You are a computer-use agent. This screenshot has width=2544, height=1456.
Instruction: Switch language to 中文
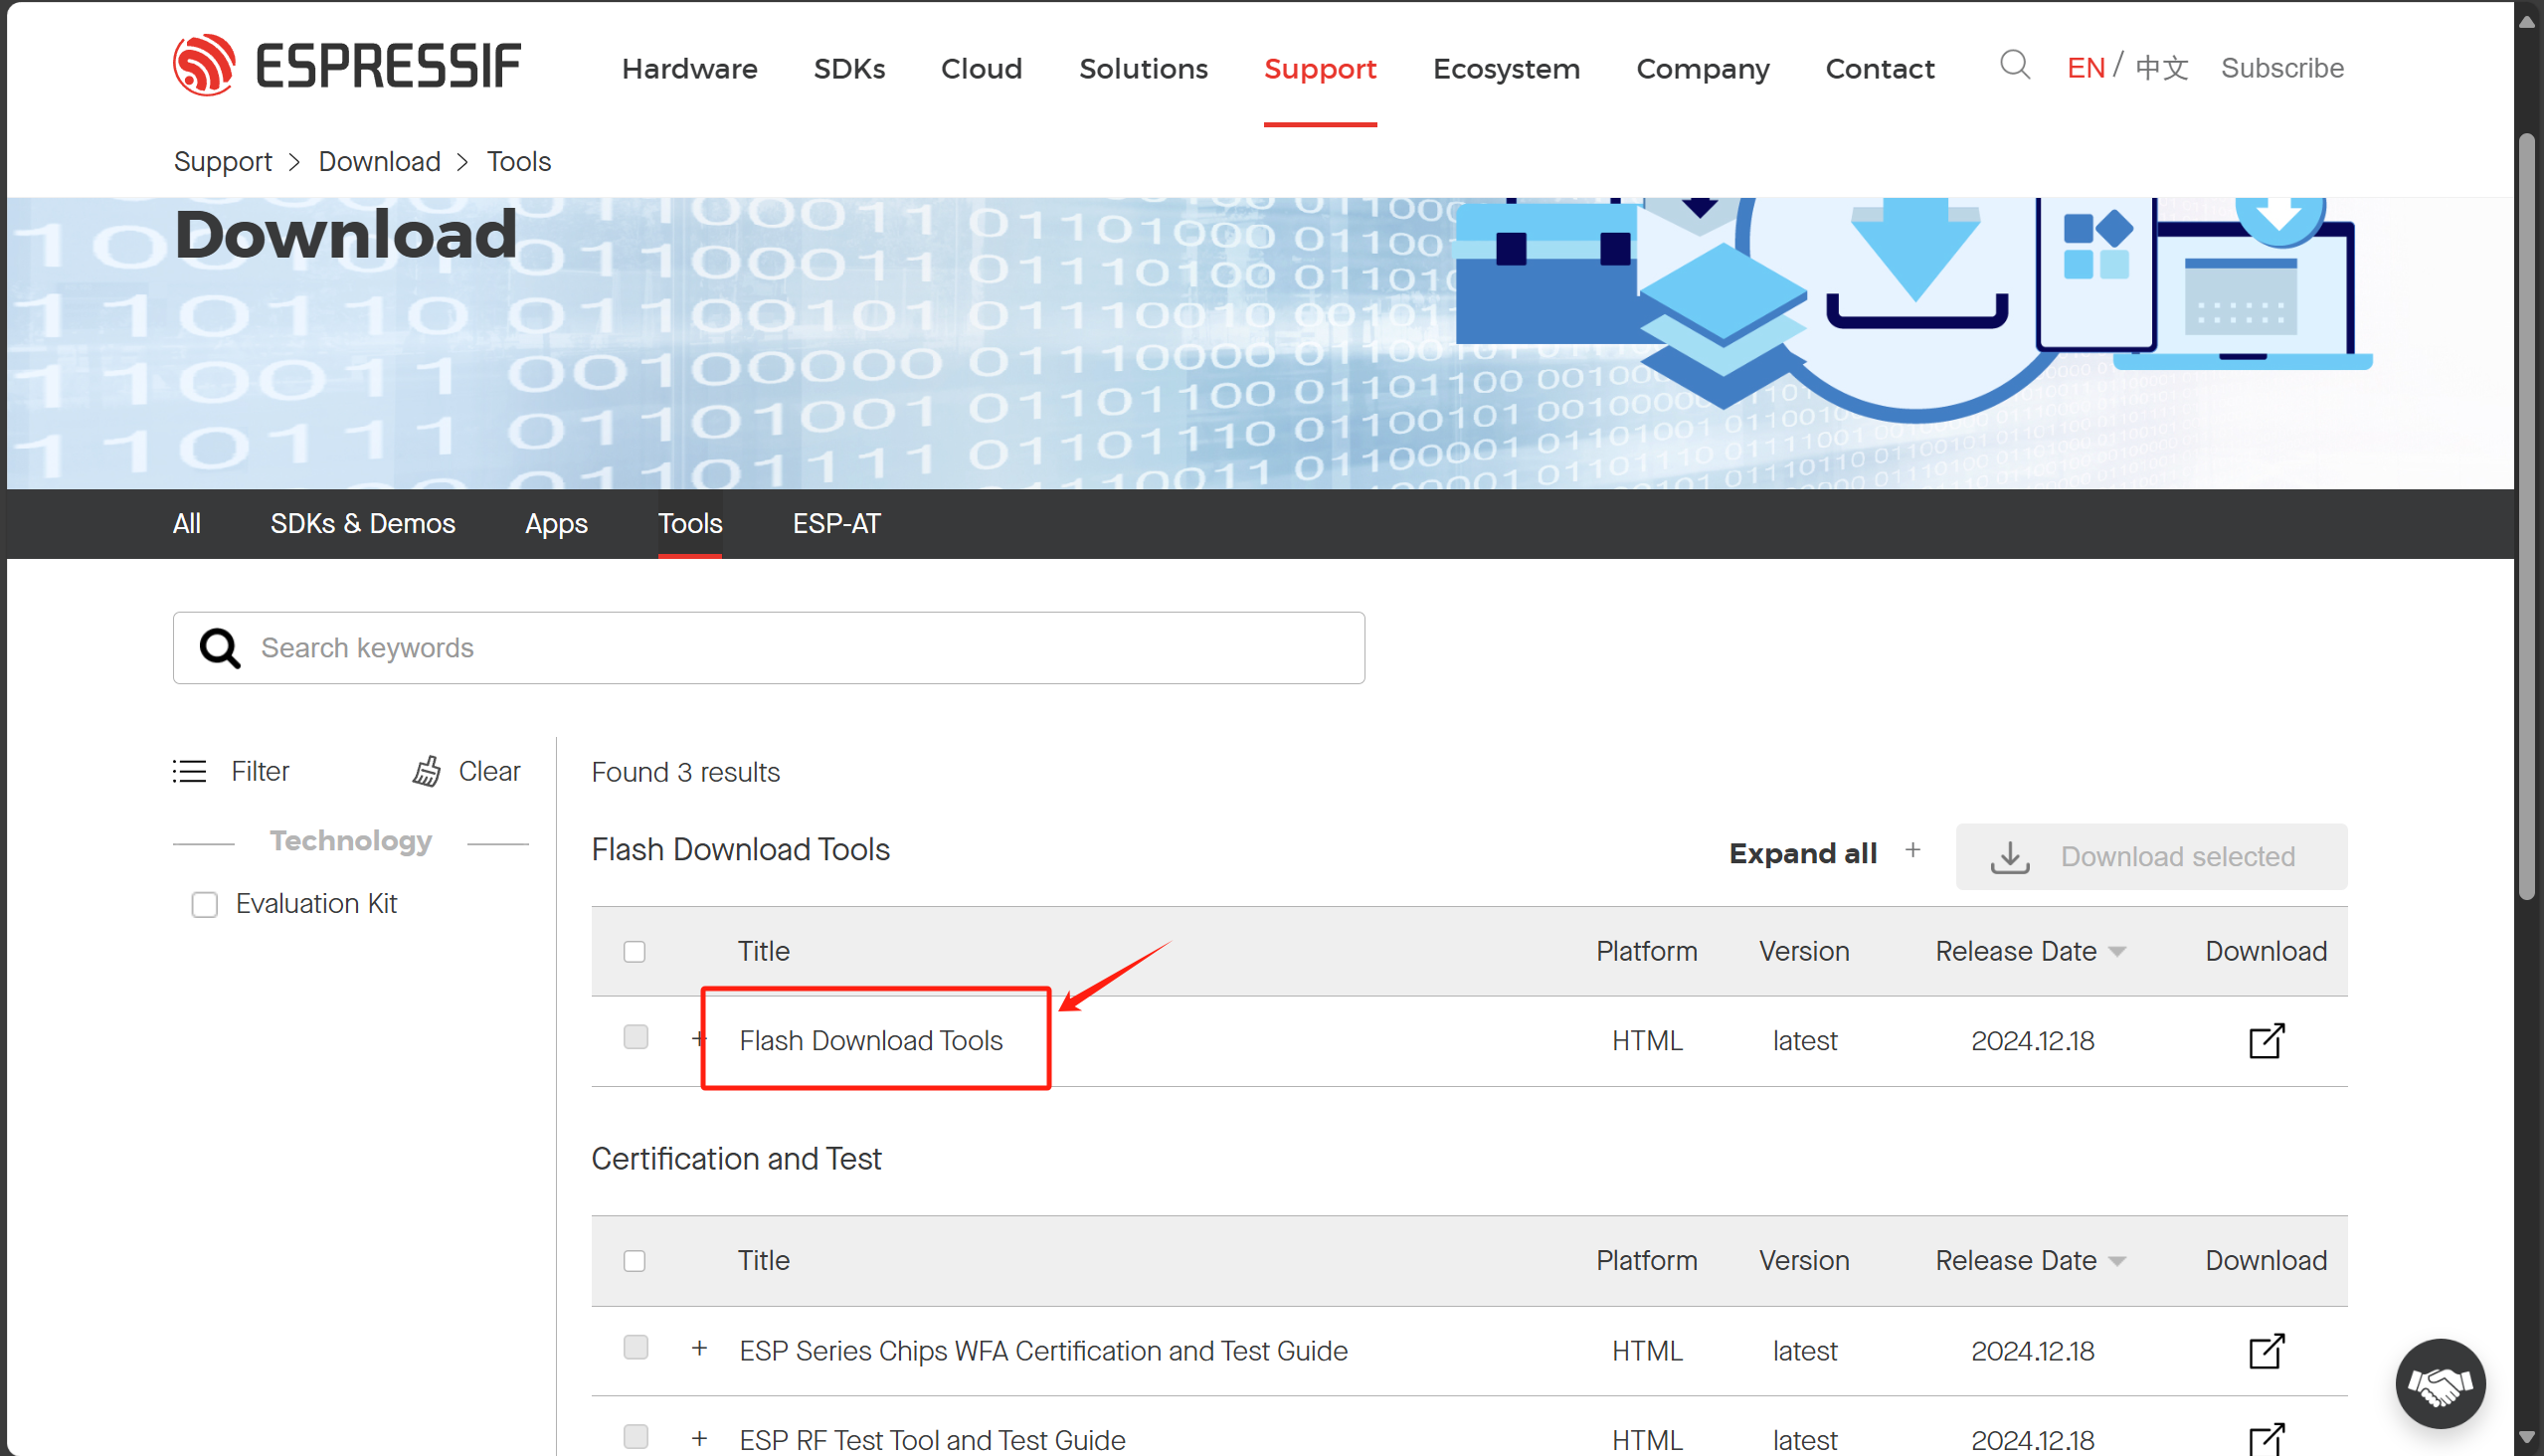pyautogui.click(x=2161, y=68)
